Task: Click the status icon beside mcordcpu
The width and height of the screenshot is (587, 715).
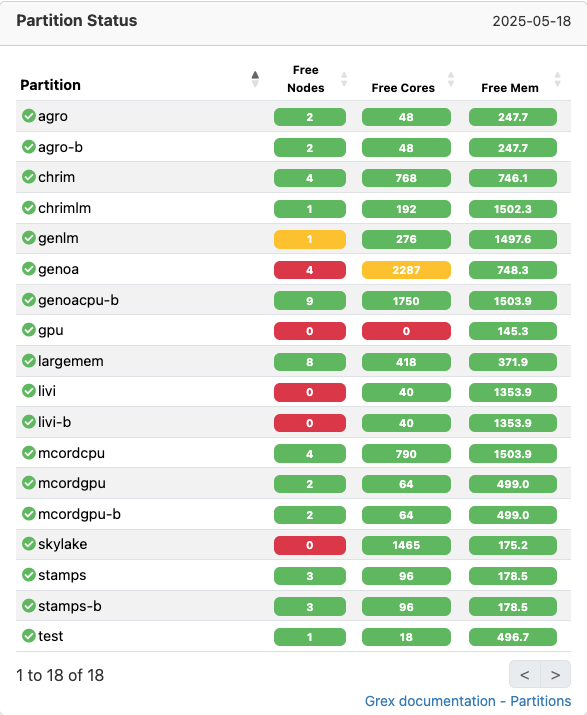Action: click(29, 453)
